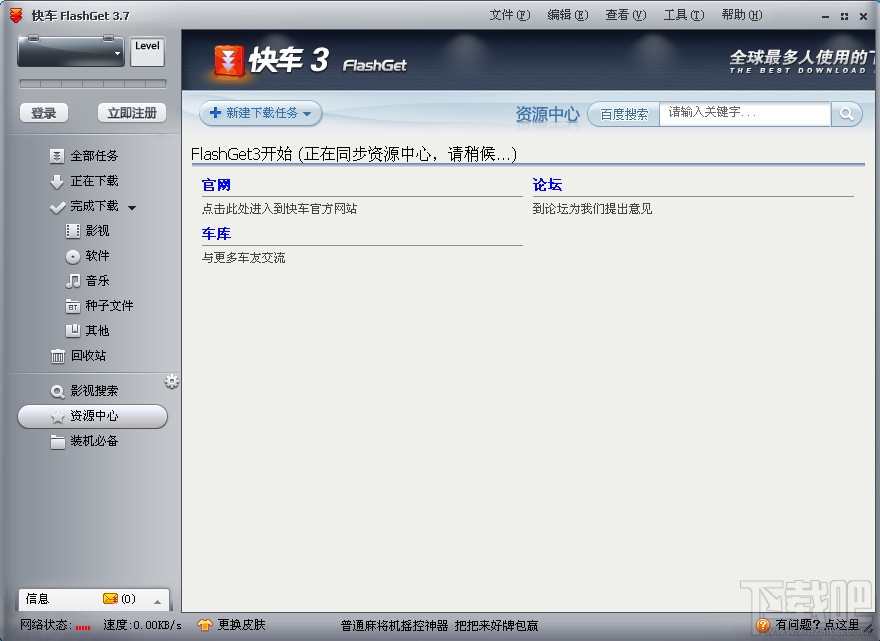The height and width of the screenshot is (641, 880).
Task: Open the File (文件) menu
Action: pyautogui.click(x=510, y=15)
